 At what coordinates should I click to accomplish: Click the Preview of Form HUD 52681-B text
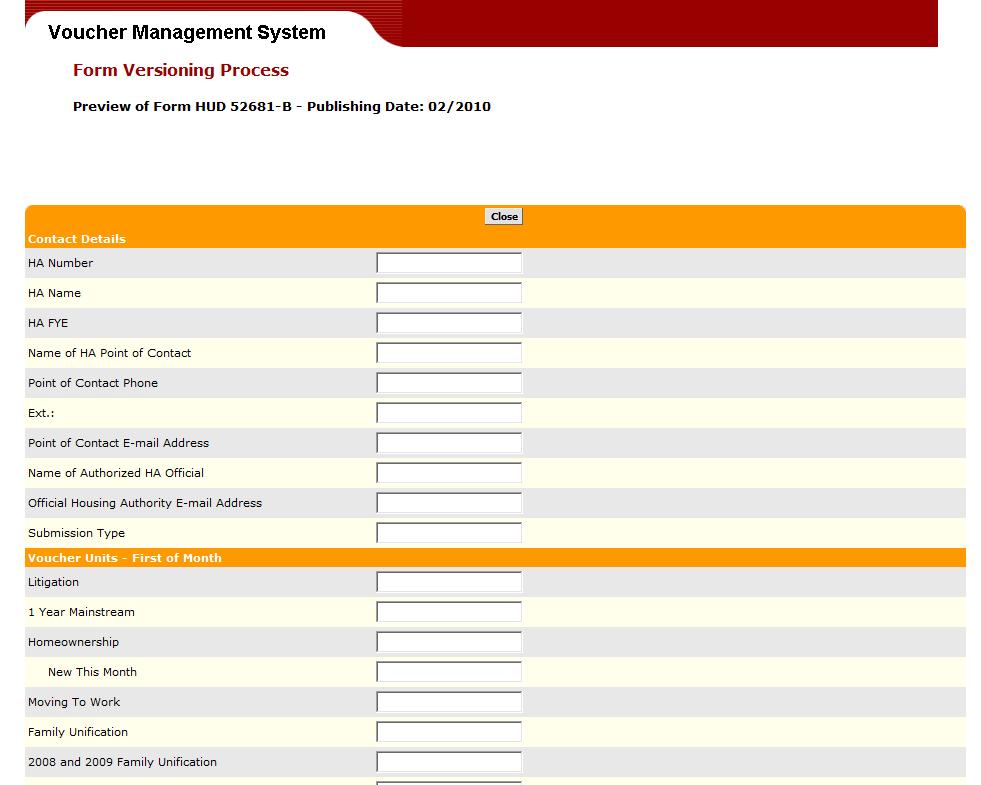282,106
